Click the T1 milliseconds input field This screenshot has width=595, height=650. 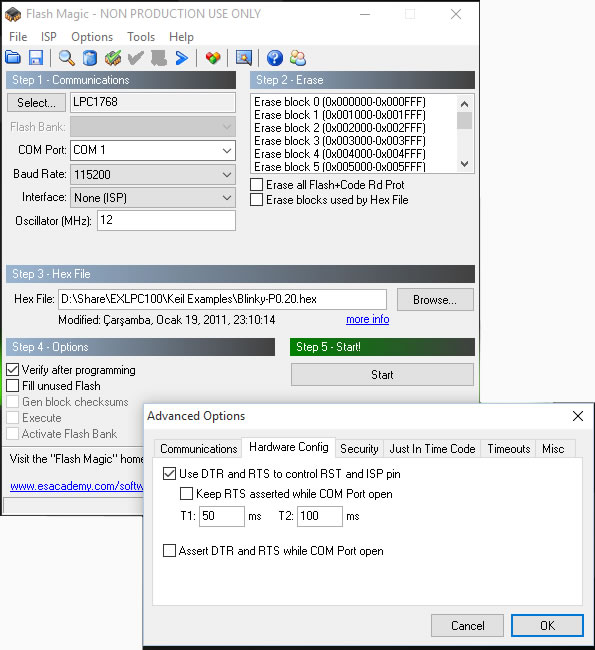coord(221,516)
